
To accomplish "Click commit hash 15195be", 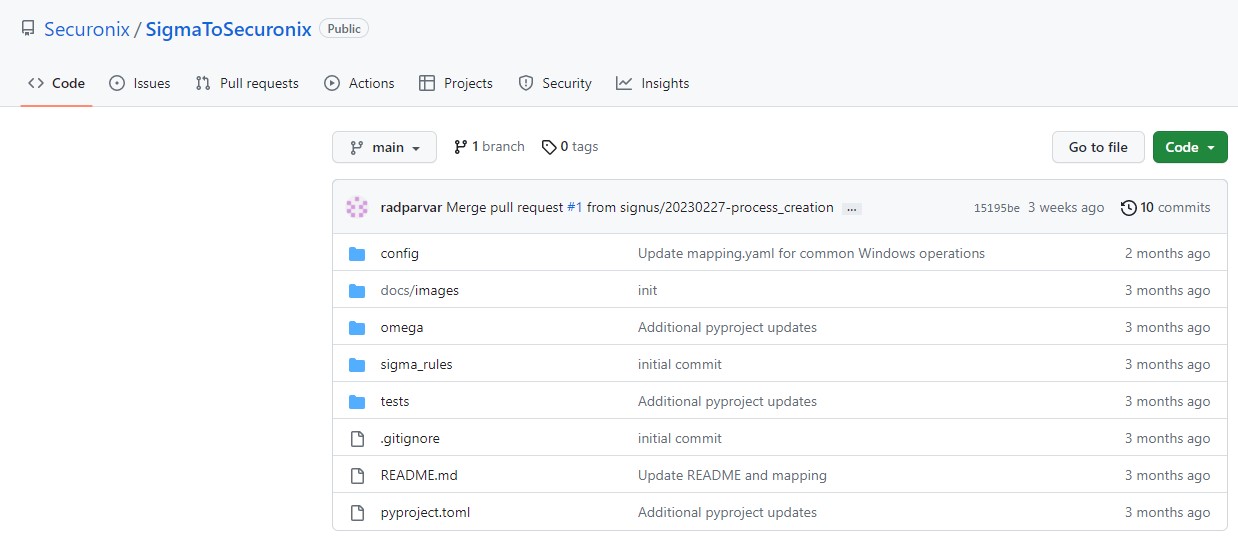I will pos(996,208).
